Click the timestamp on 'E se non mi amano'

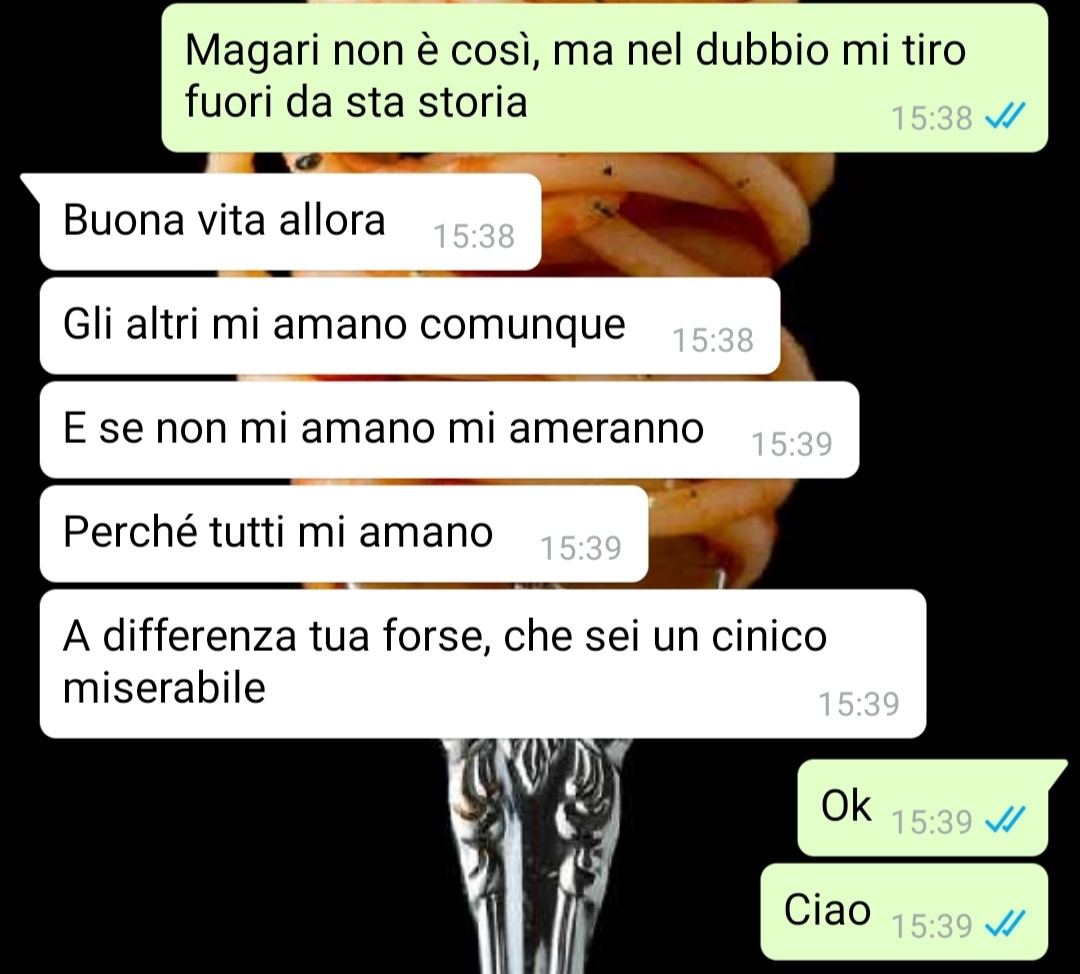(792, 445)
